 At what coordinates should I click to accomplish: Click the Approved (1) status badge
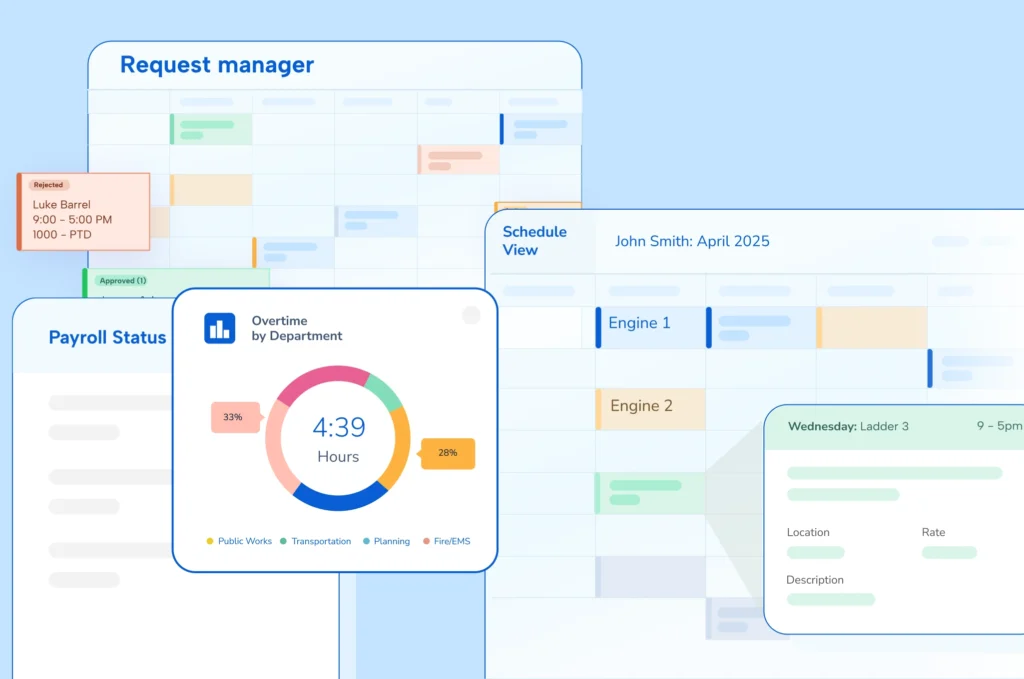tap(122, 281)
